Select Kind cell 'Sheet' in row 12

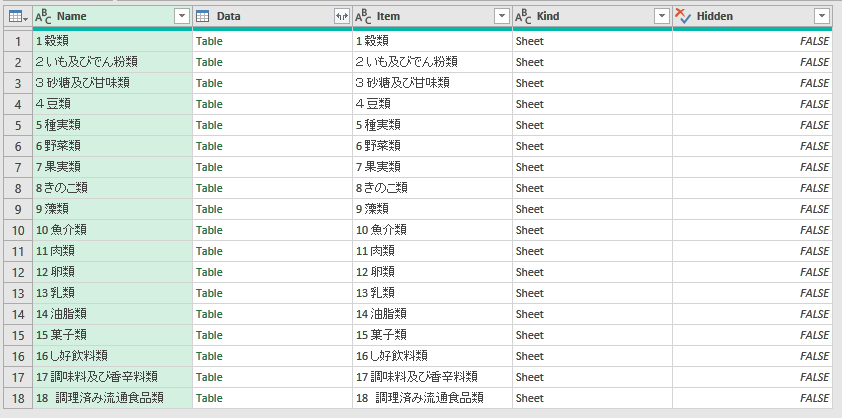point(592,272)
